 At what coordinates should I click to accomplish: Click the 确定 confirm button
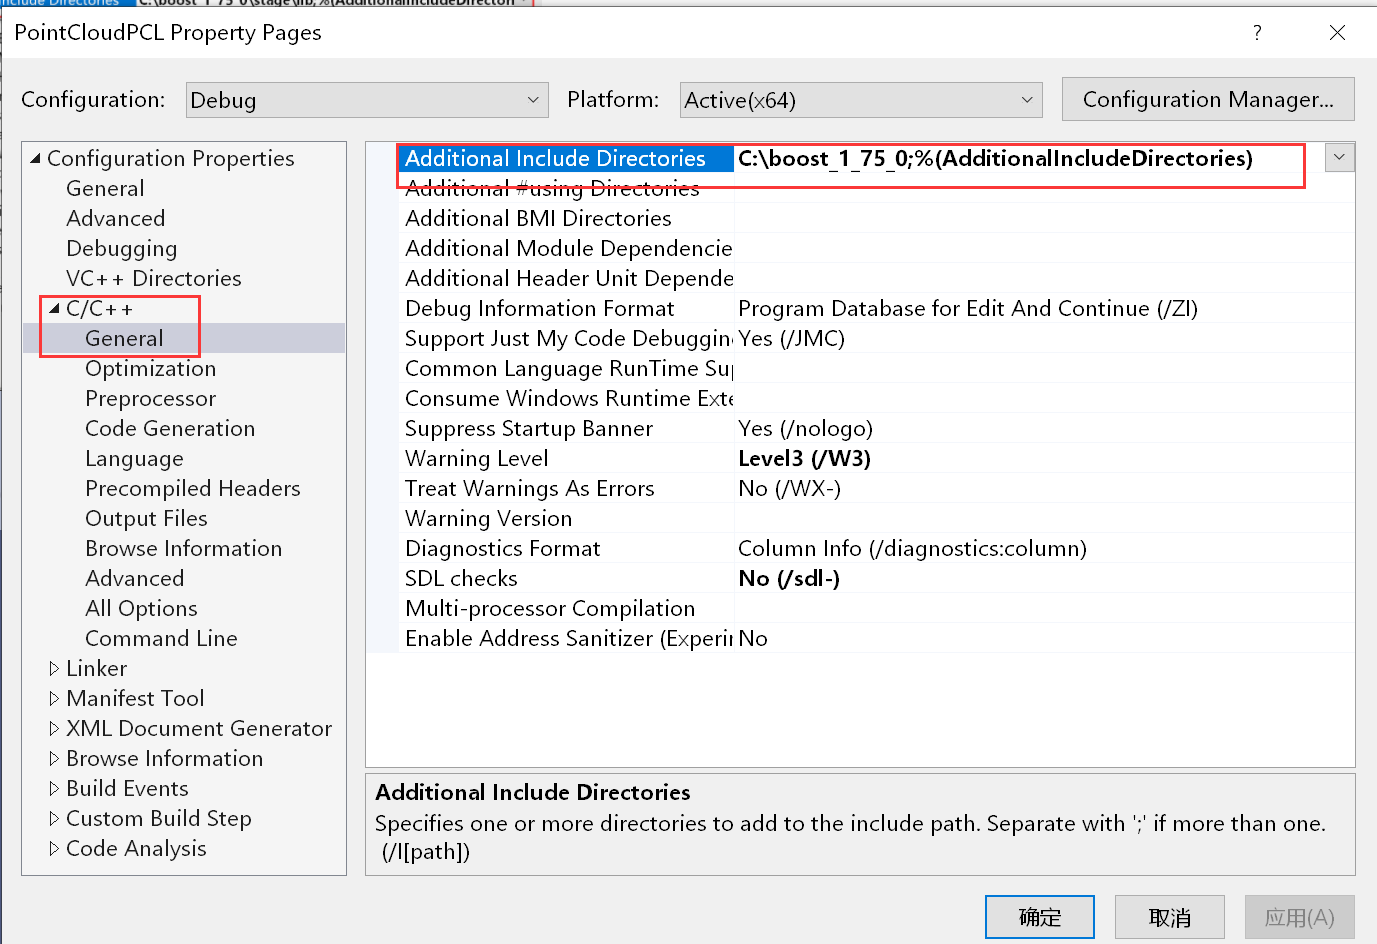tap(1040, 916)
